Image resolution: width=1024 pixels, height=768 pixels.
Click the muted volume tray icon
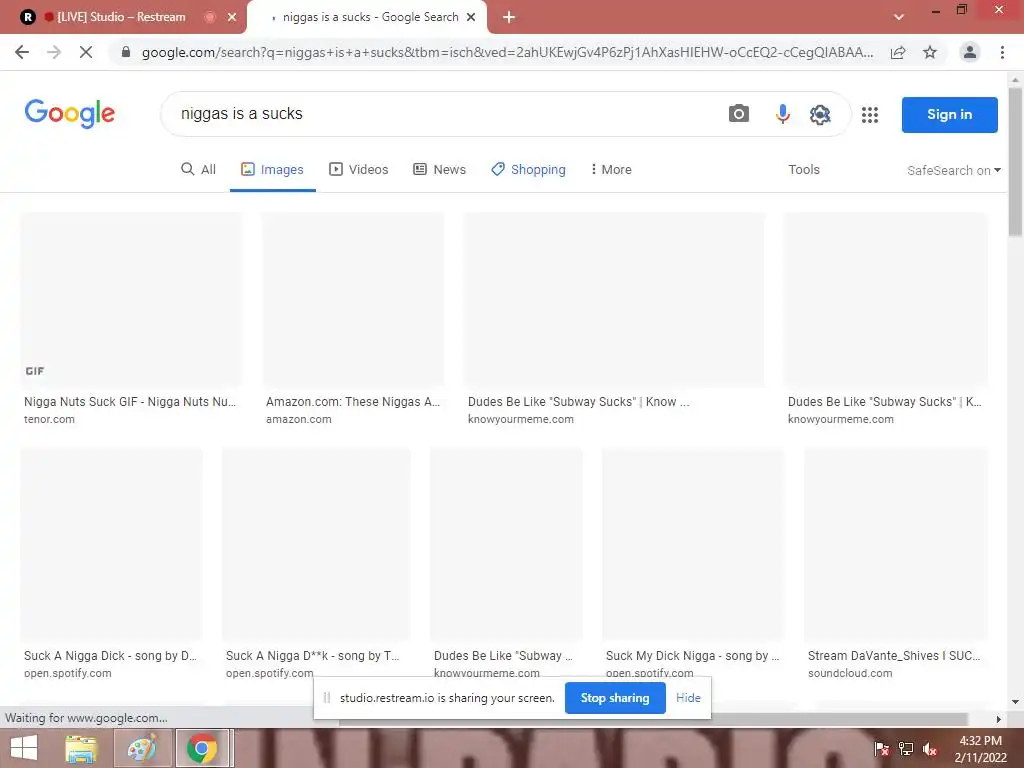click(x=930, y=748)
